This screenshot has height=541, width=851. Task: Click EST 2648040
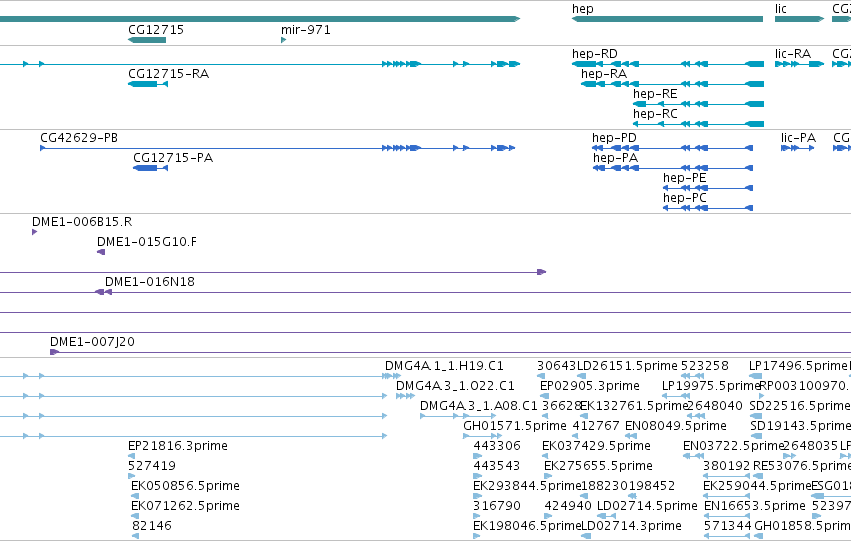point(715,406)
